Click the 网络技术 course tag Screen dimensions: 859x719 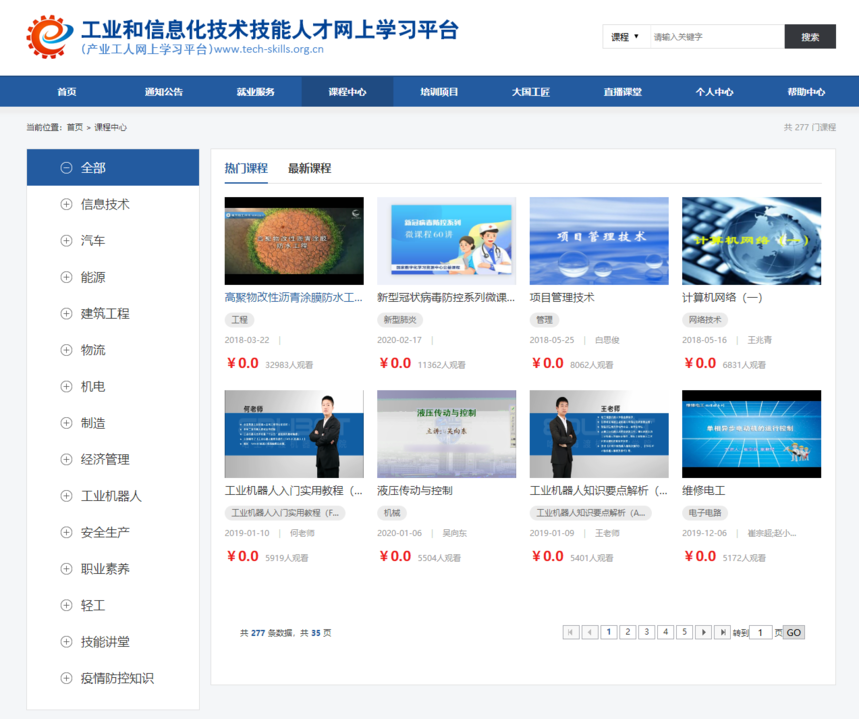705,319
